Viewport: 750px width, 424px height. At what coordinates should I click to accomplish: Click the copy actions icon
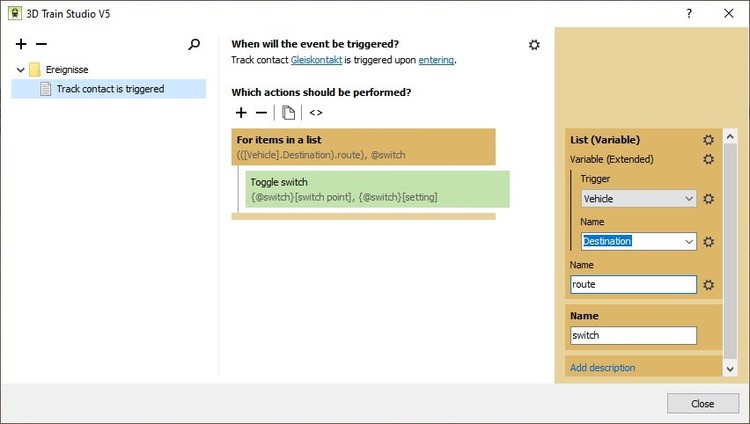pos(288,113)
